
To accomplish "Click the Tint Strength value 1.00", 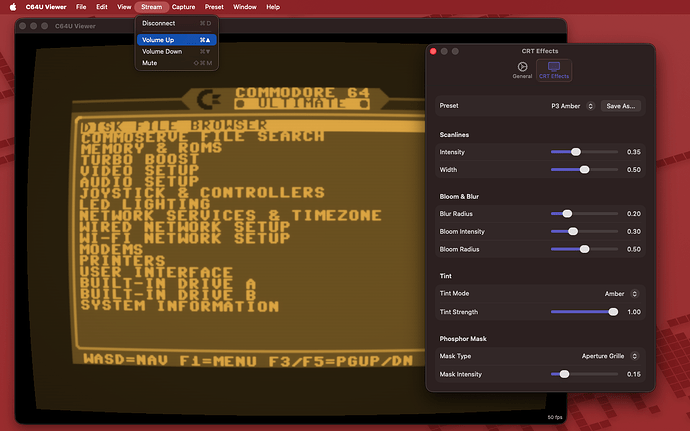I will point(634,312).
